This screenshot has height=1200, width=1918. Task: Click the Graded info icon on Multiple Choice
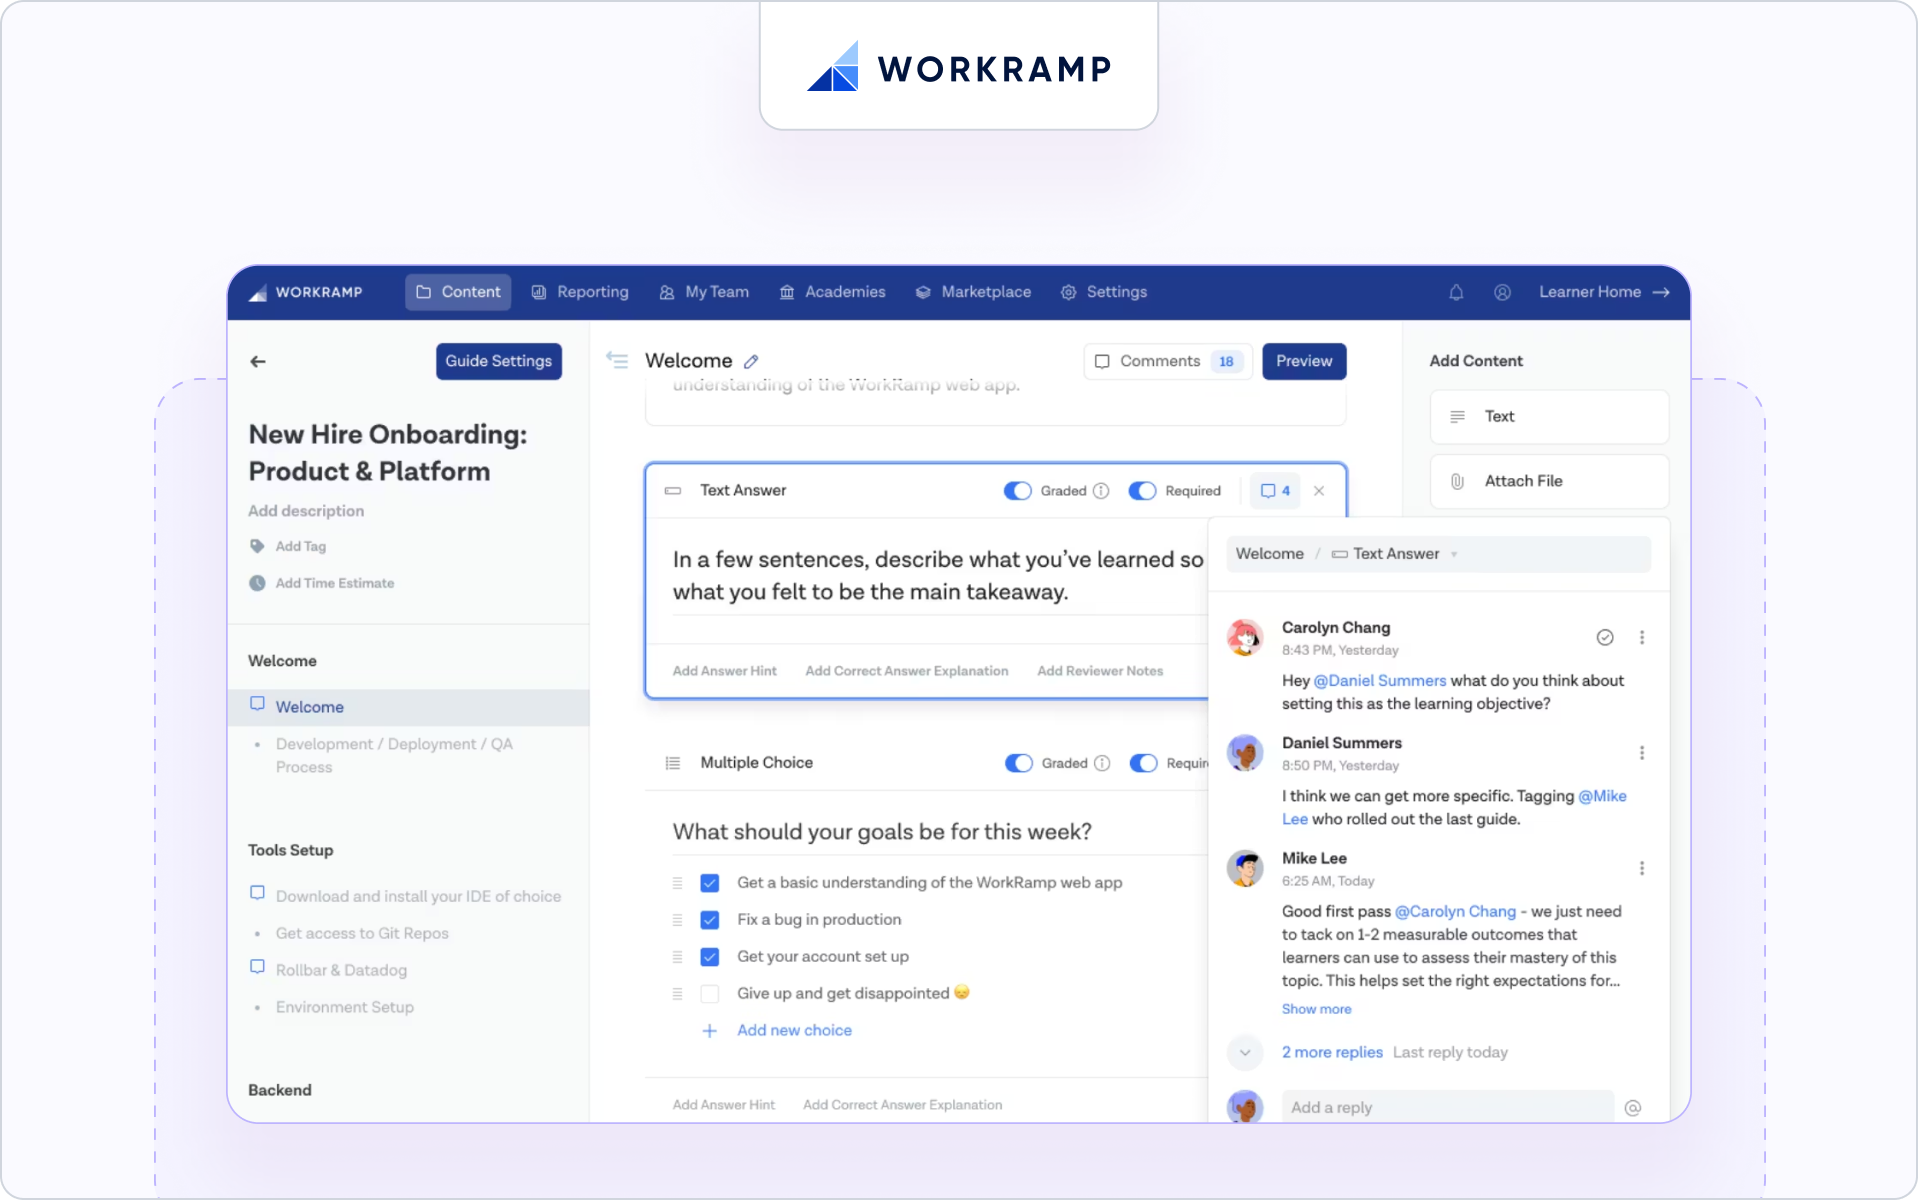coord(1102,763)
